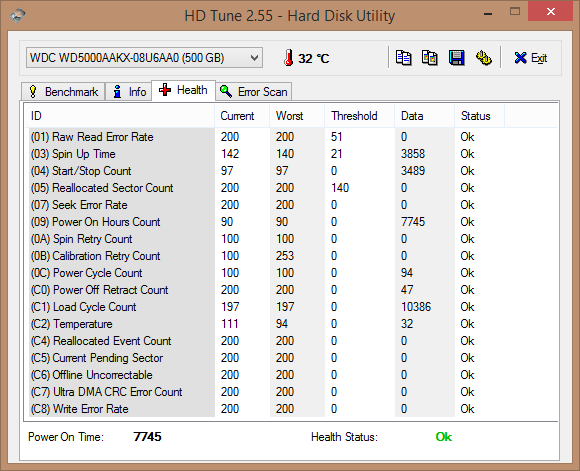Click the thermometer temperature icon
Image resolution: width=580 pixels, height=471 pixels.
[x=289, y=58]
